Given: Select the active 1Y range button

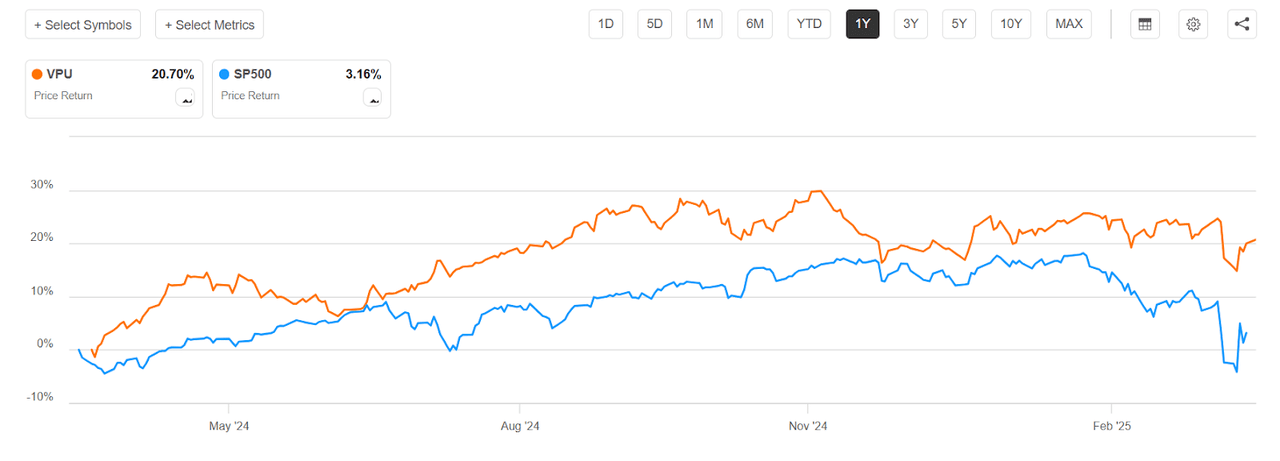Looking at the screenshot, I should click(862, 24).
